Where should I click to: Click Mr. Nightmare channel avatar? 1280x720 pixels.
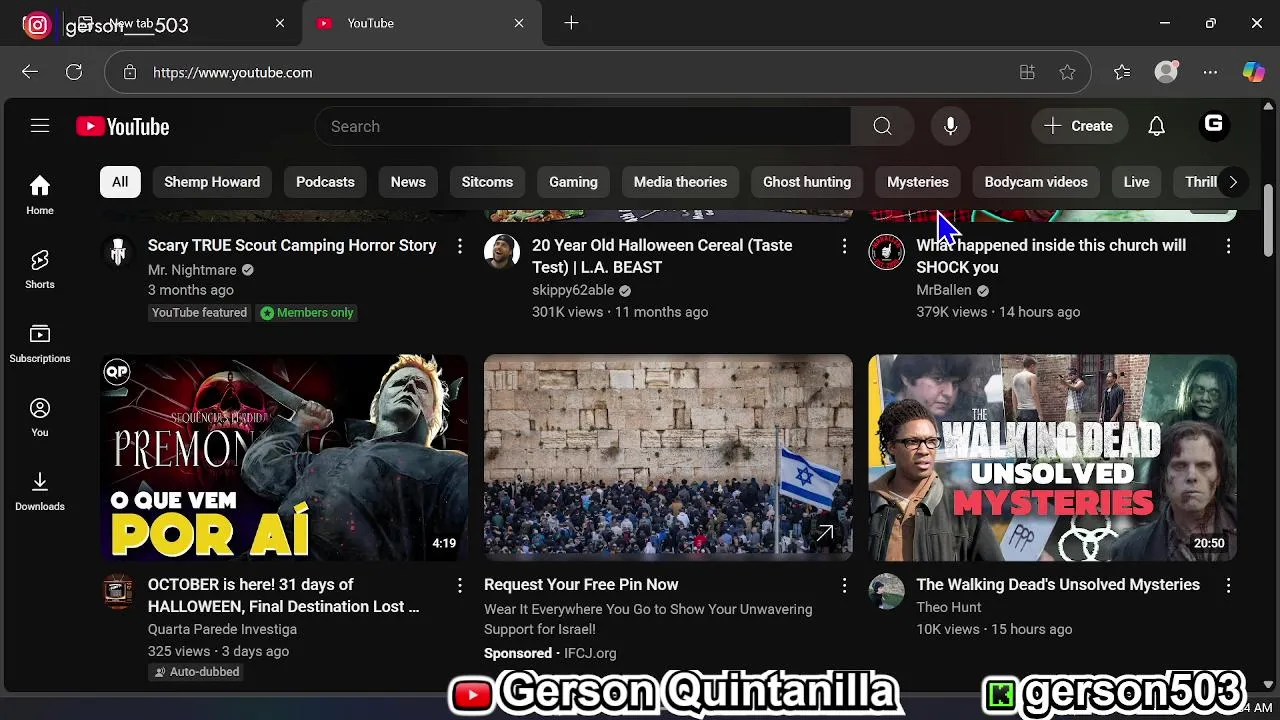pos(118,252)
